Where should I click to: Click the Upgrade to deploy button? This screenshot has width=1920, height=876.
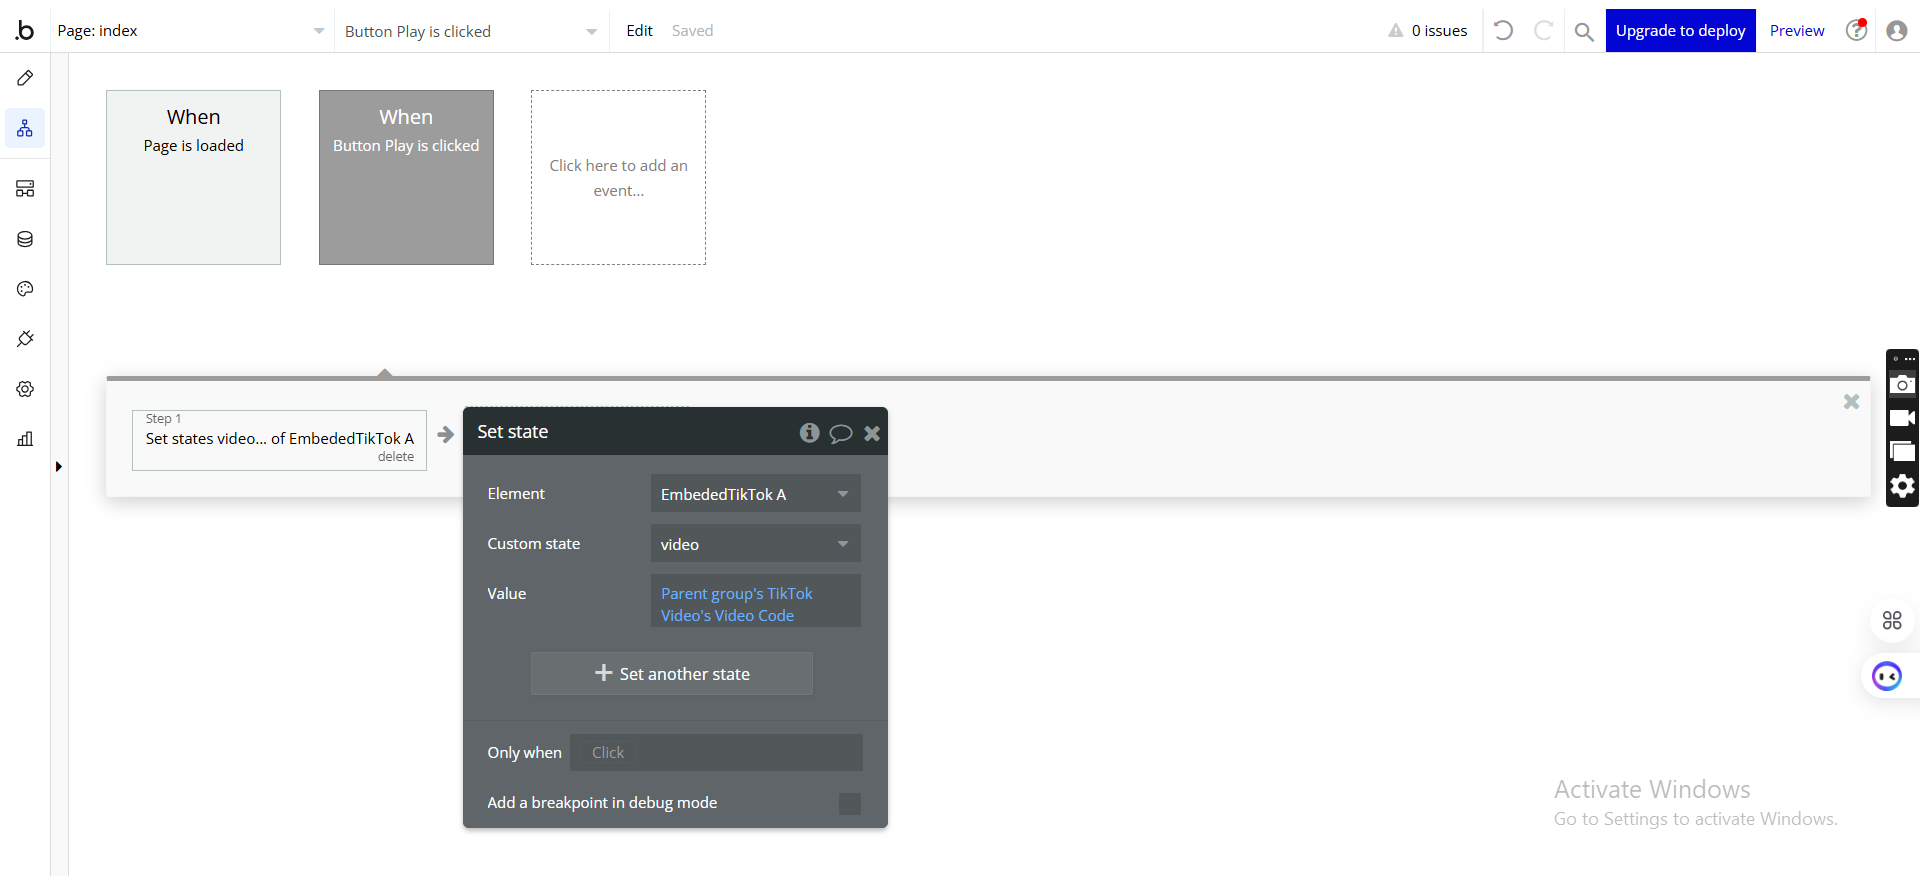1680,31
